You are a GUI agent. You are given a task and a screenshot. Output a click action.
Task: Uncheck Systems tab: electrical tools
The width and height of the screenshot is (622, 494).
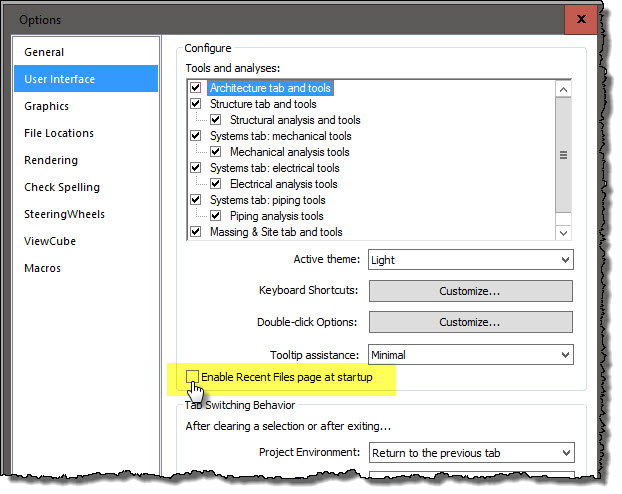click(x=196, y=167)
